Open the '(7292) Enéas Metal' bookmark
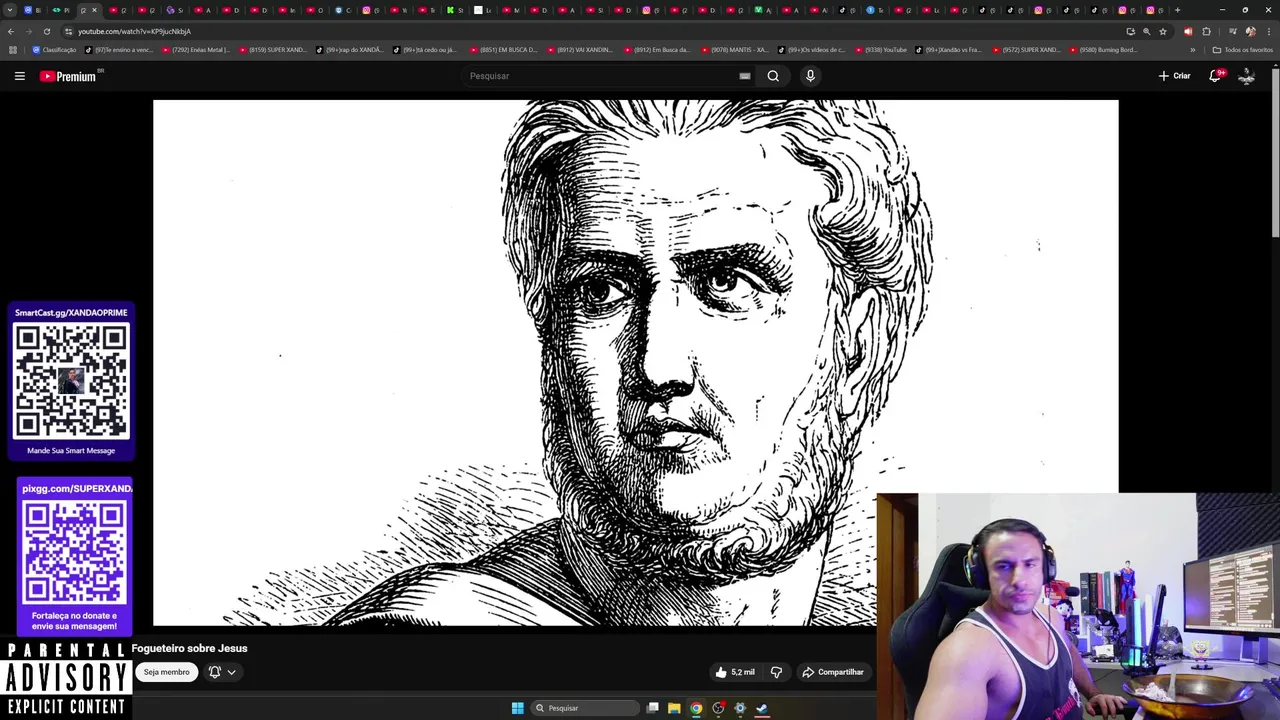The width and height of the screenshot is (1280, 720). (195, 50)
